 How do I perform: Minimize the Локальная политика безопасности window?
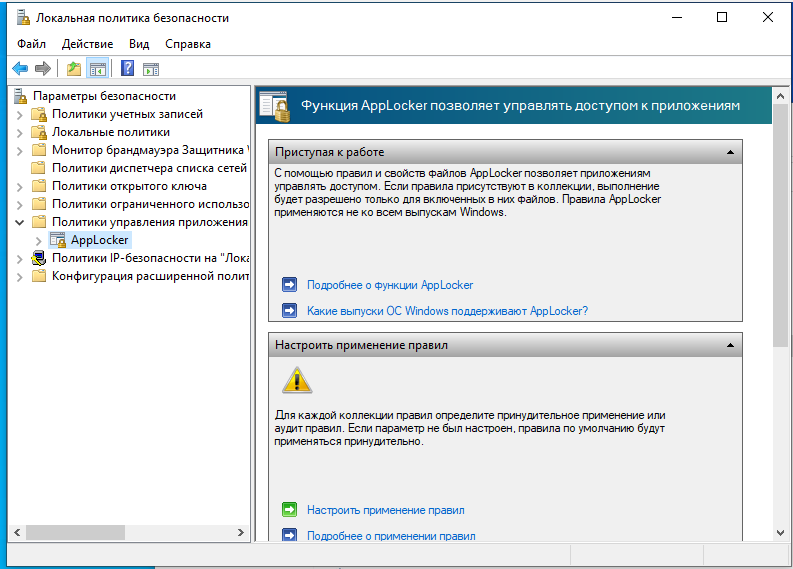click(677, 17)
